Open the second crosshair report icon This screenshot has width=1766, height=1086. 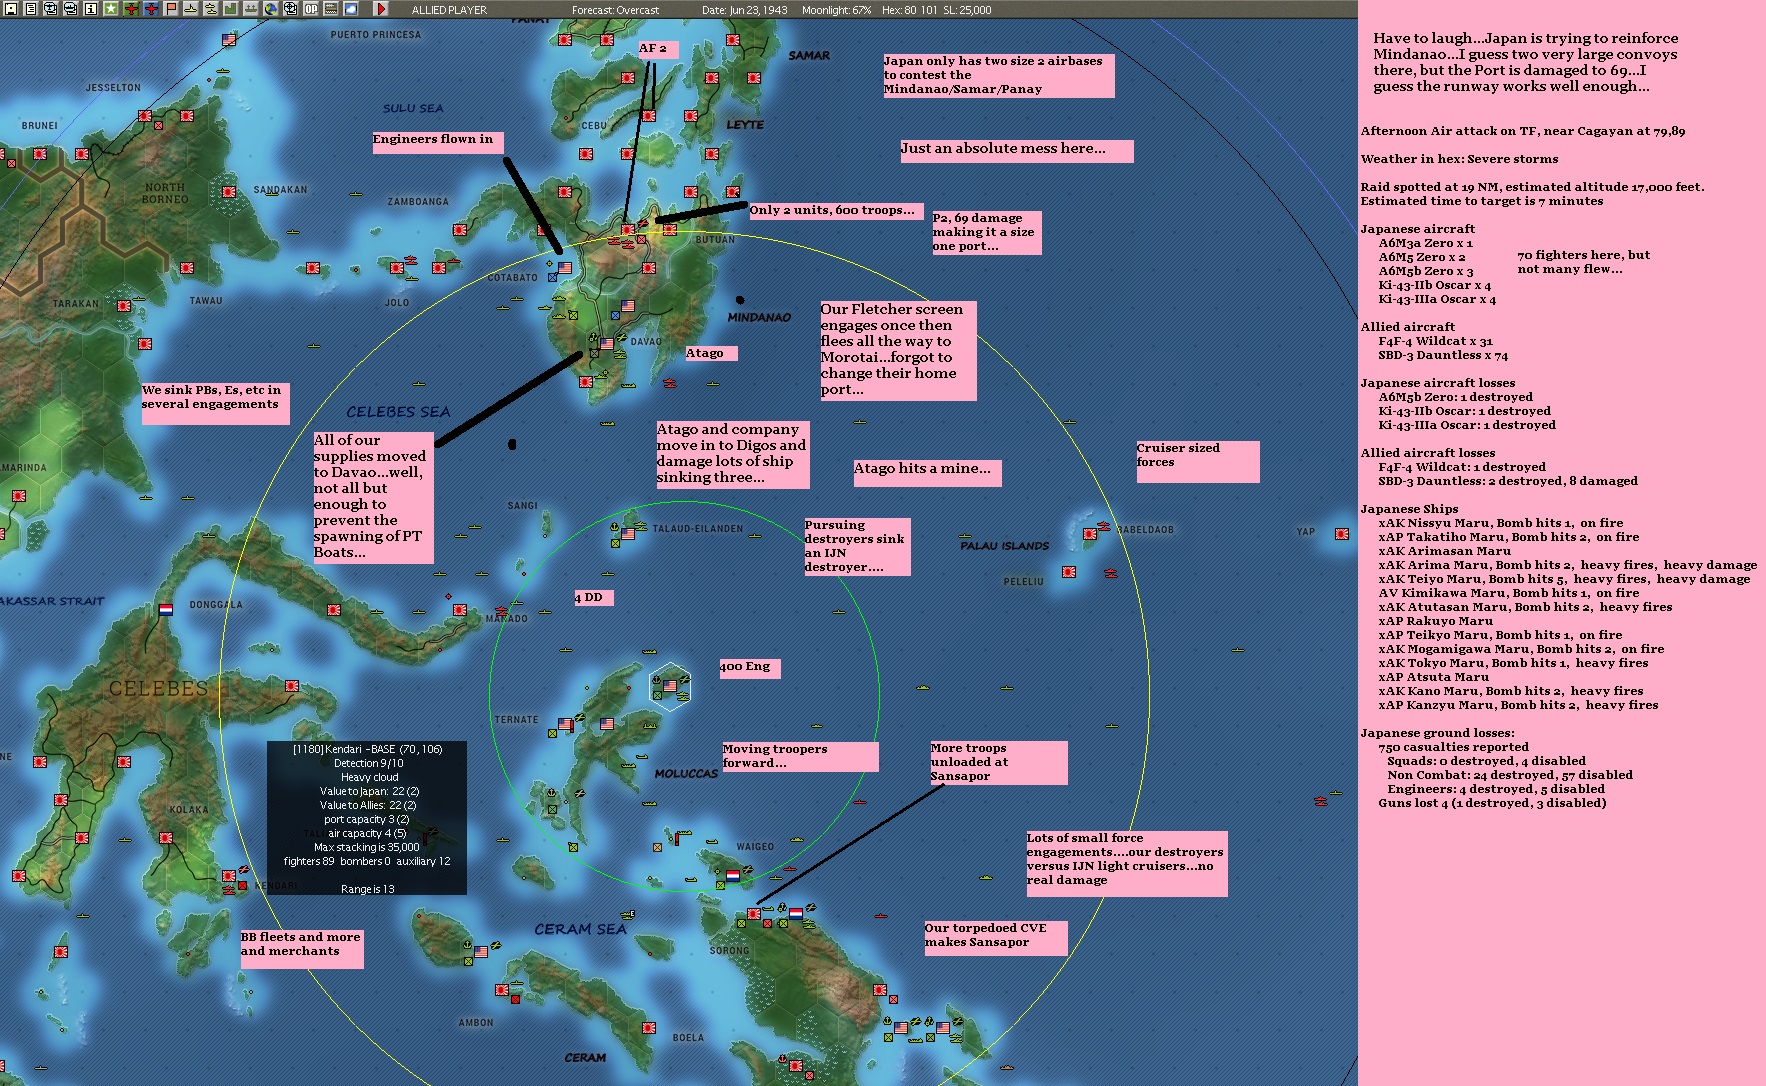tap(71, 9)
